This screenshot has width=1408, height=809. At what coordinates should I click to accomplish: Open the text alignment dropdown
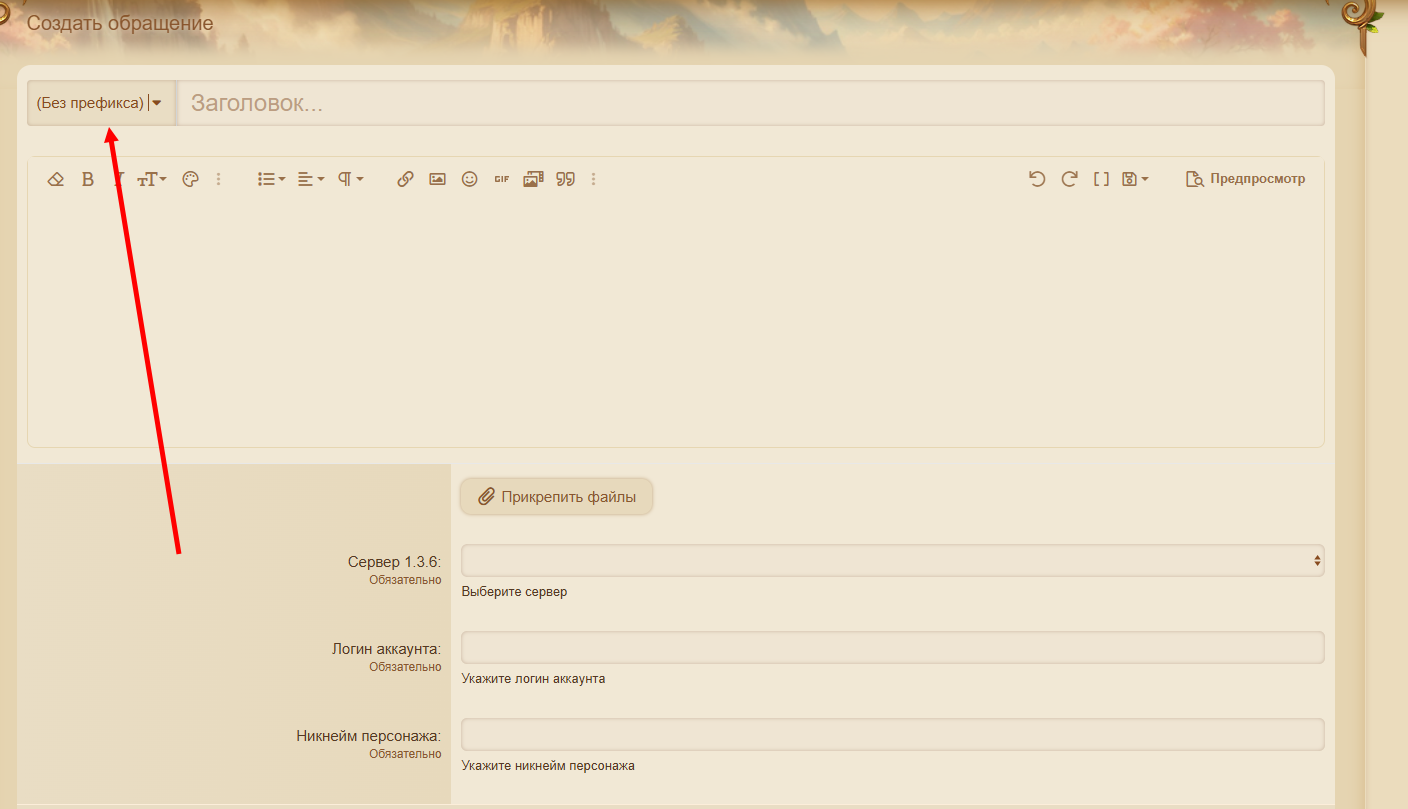tap(311, 179)
